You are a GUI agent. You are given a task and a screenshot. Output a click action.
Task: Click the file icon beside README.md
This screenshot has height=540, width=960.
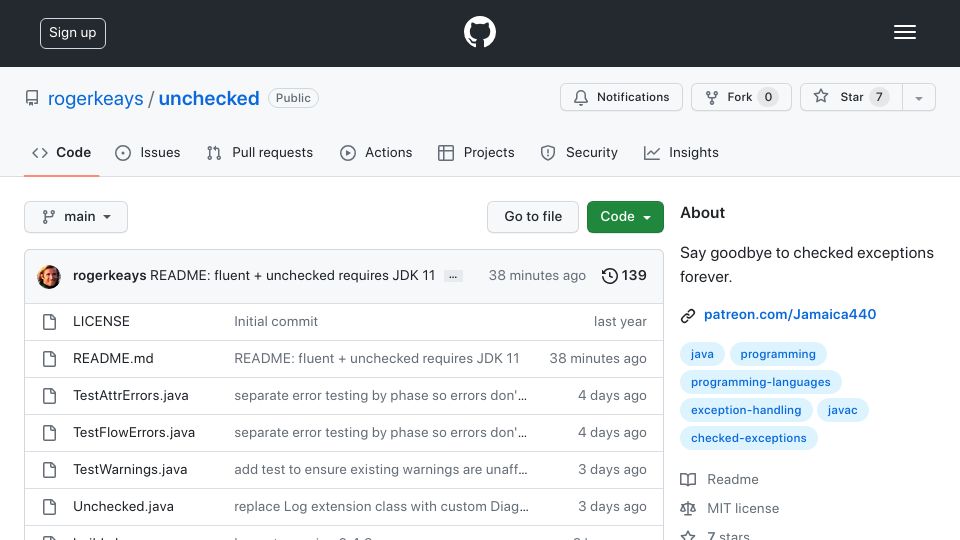[x=50, y=359]
